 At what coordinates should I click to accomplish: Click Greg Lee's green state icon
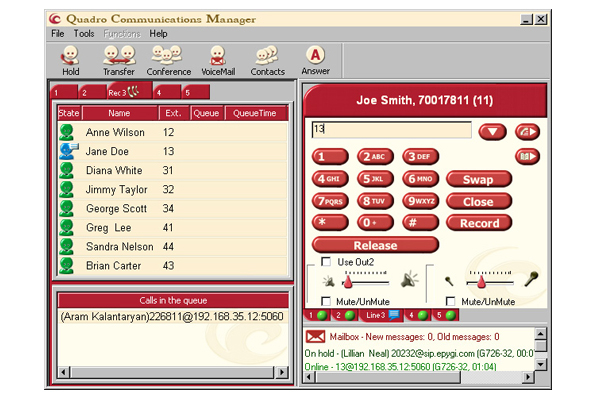coord(67,227)
